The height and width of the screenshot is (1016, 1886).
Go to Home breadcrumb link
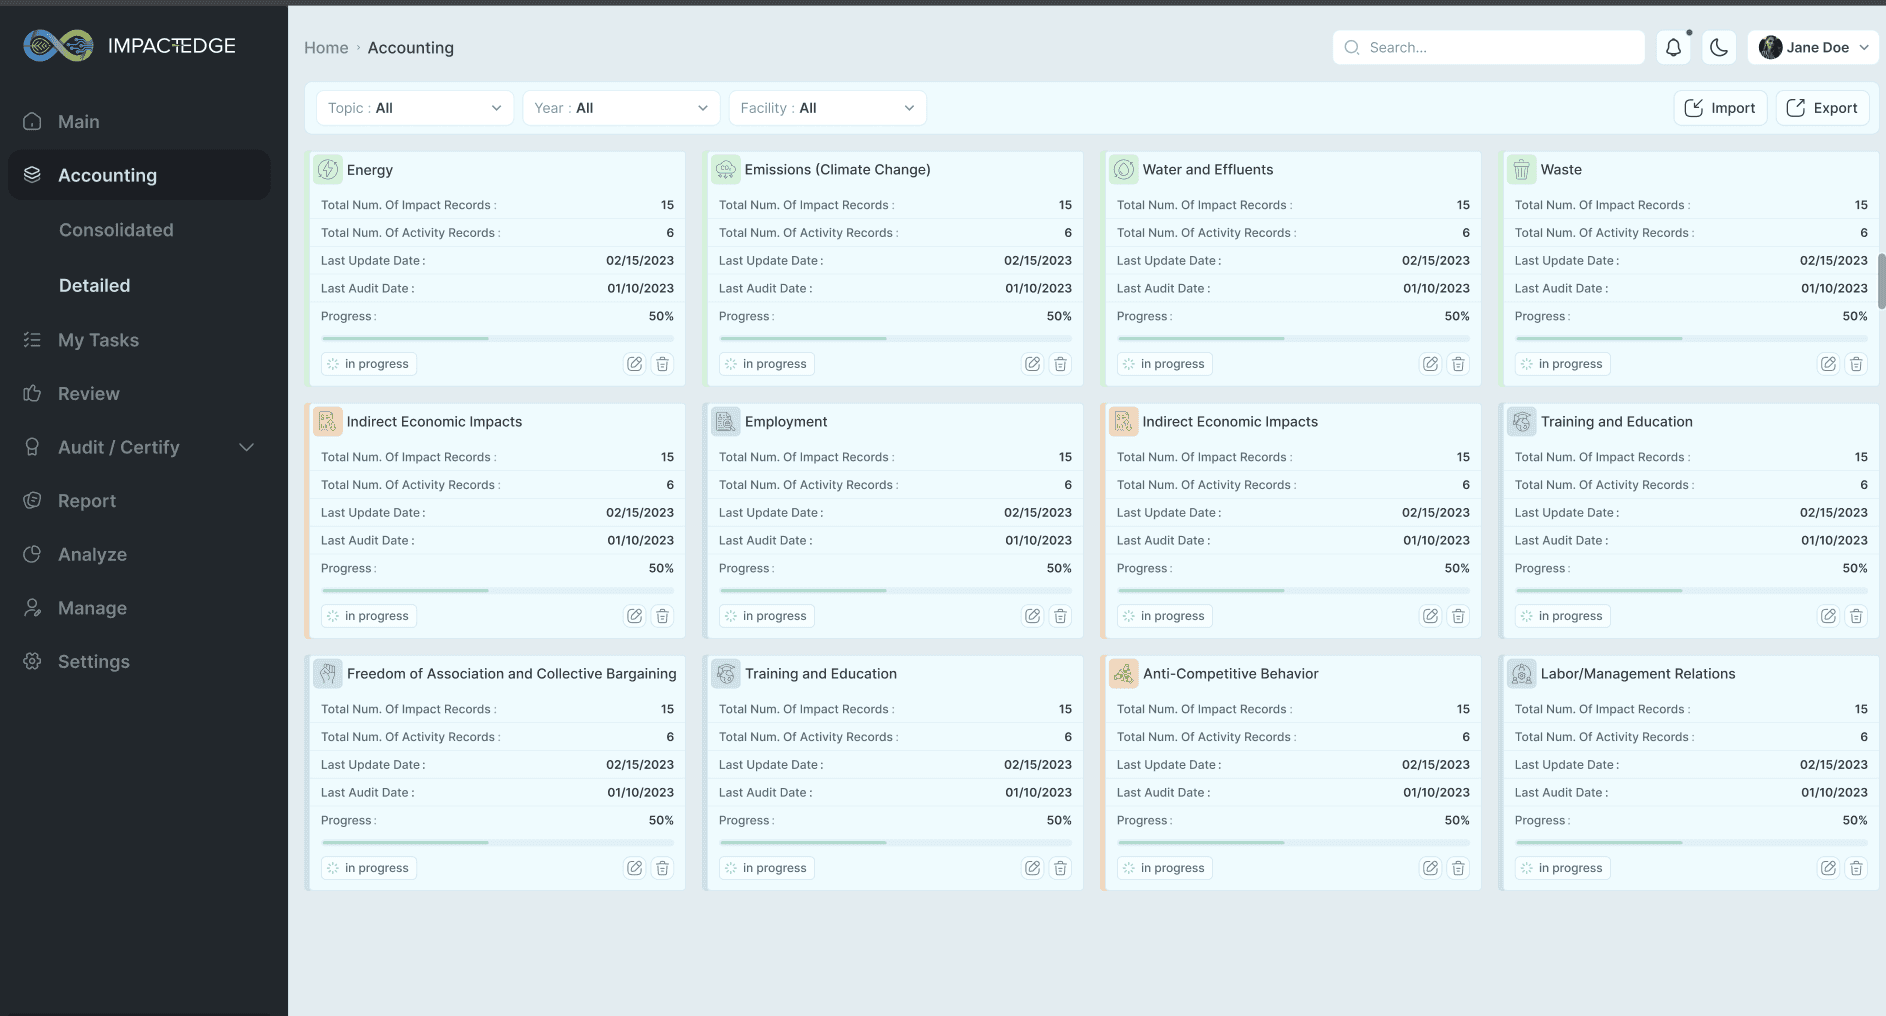[326, 48]
